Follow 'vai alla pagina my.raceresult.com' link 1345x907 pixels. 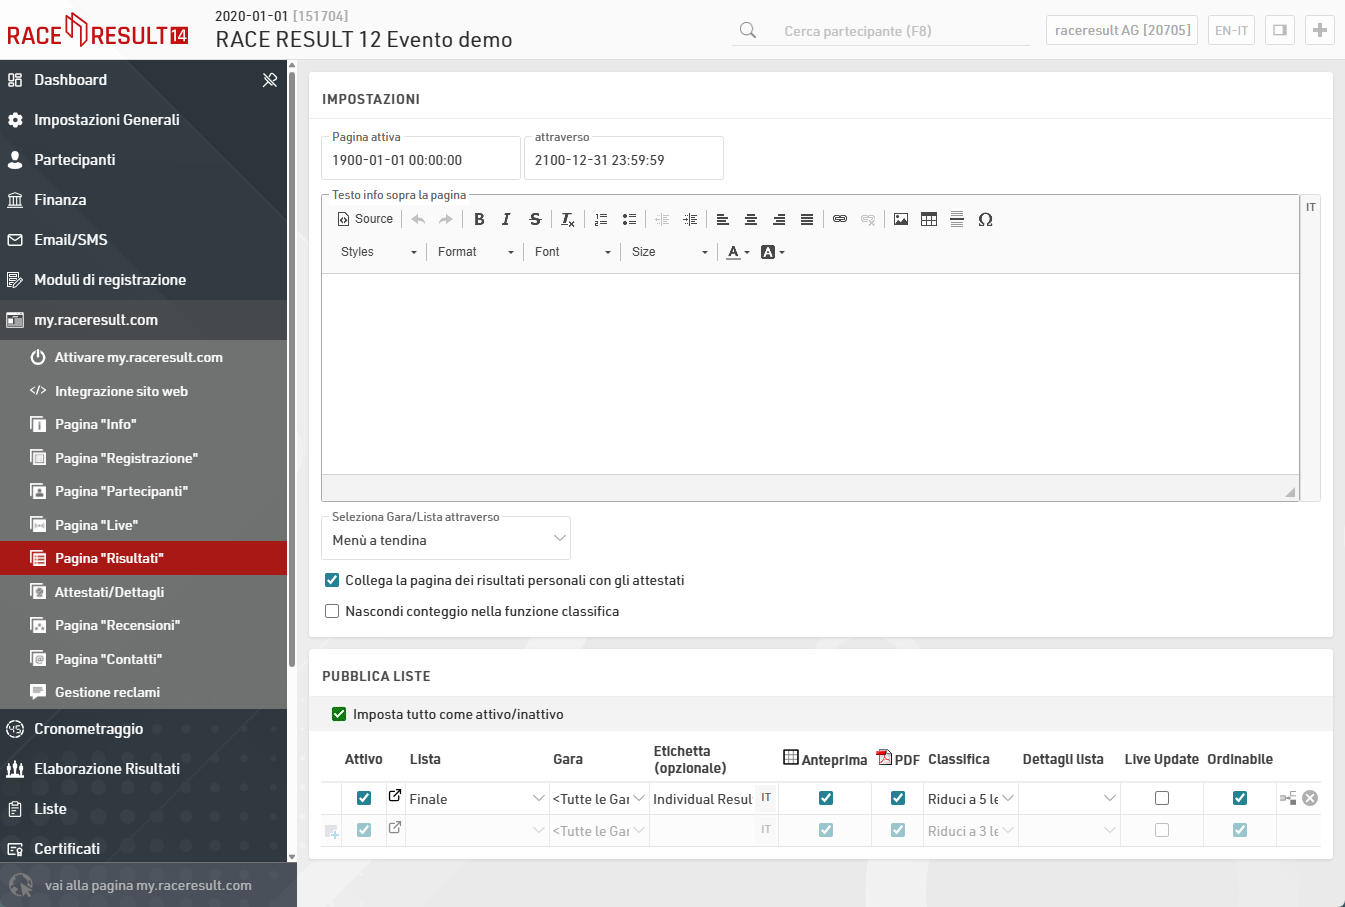(x=148, y=885)
